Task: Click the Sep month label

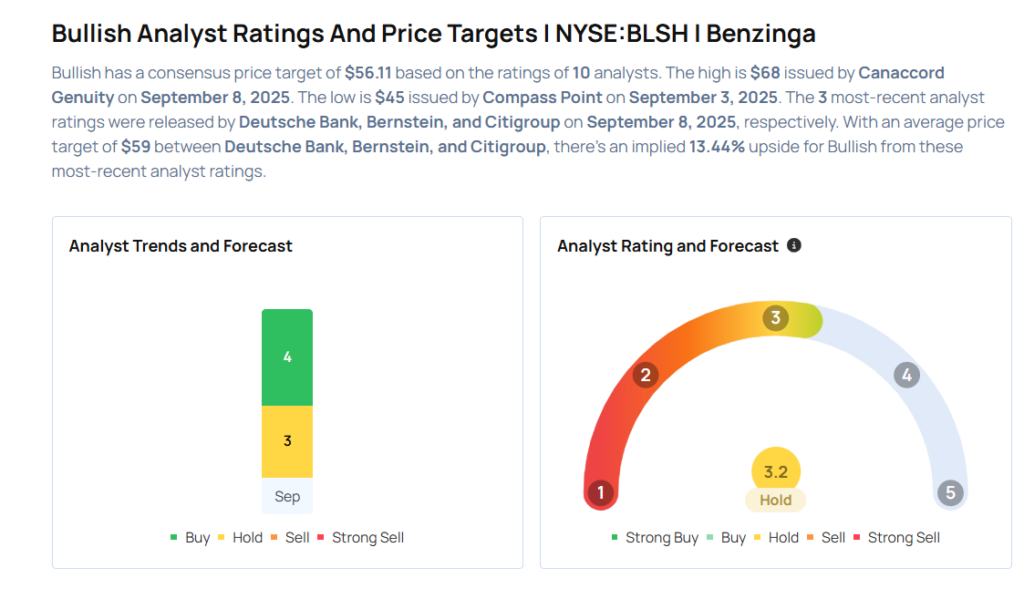Action: [x=287, y=496]
